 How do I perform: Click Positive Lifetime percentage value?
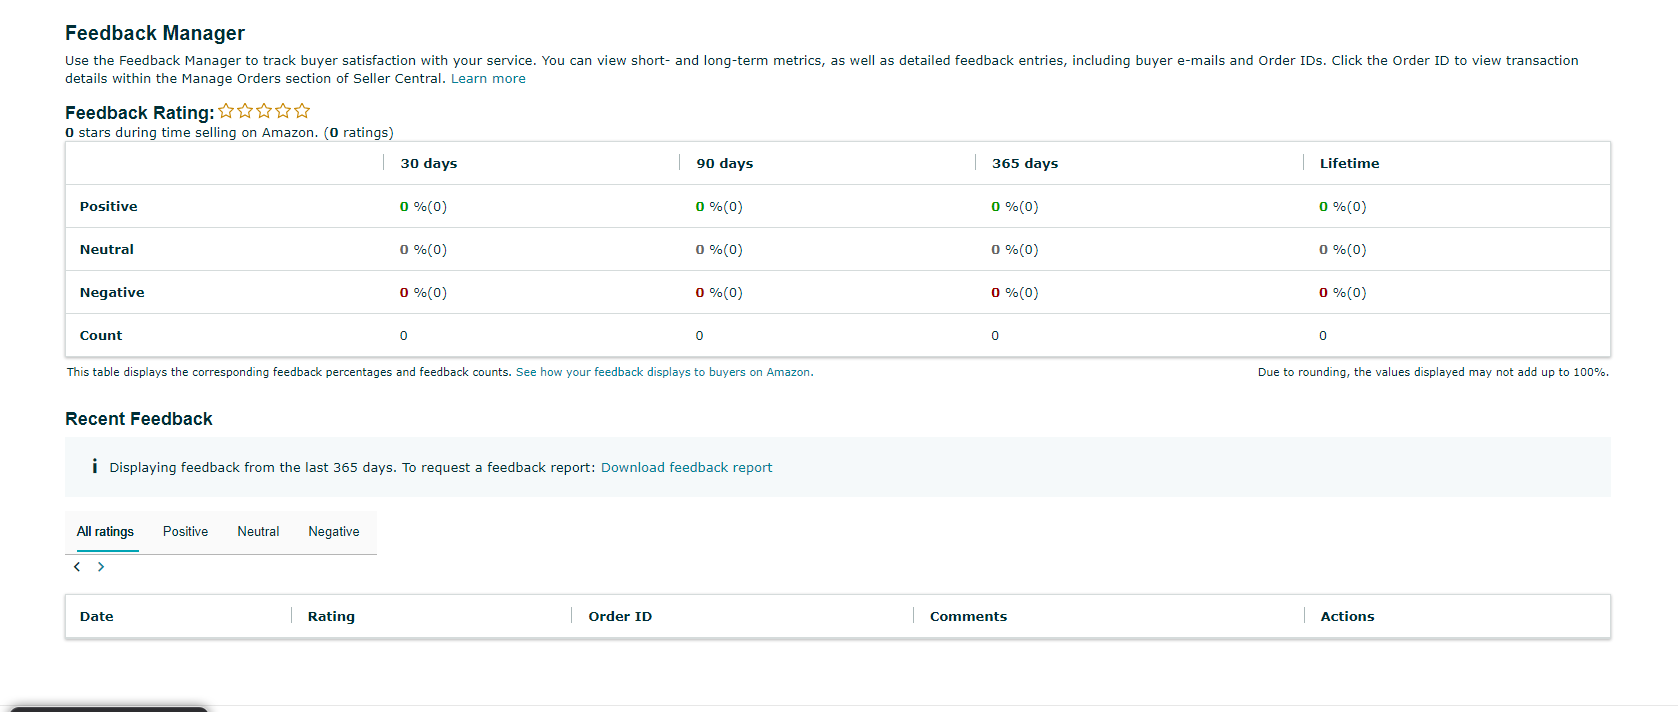coord(1342,207)
